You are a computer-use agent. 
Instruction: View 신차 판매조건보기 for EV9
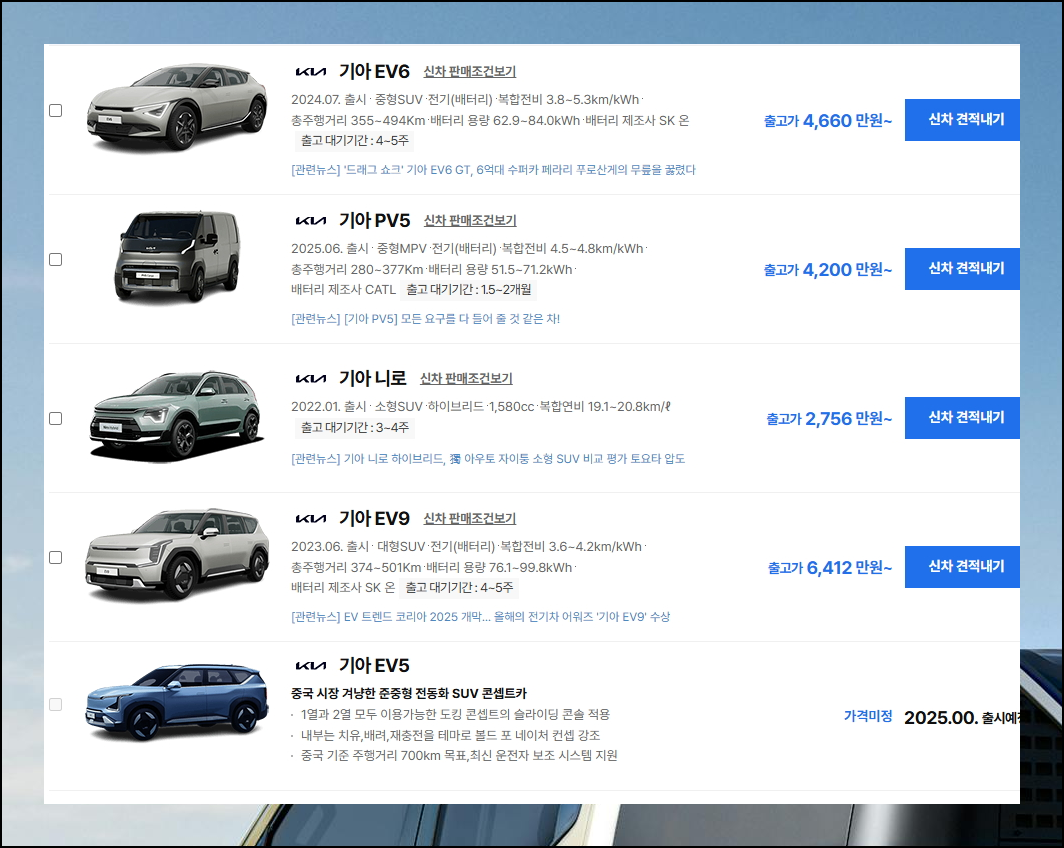[x=470, y=518]
